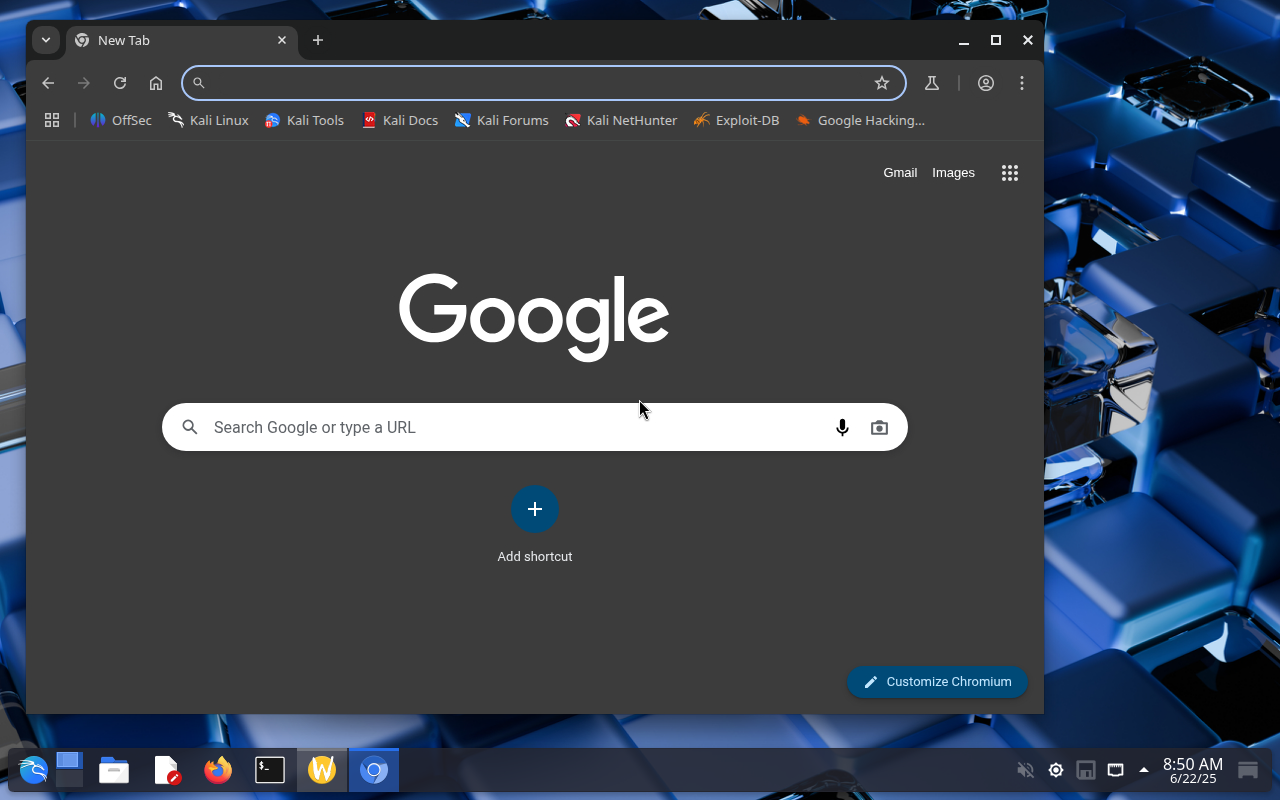The height and width of the screenshot is (800, 1280).
Task: Open the Kali Linux bookmark
Action: [208, 120]
